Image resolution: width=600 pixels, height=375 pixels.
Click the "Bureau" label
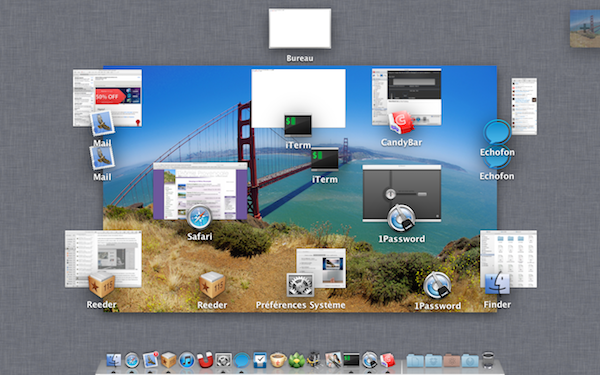[300, 58]
